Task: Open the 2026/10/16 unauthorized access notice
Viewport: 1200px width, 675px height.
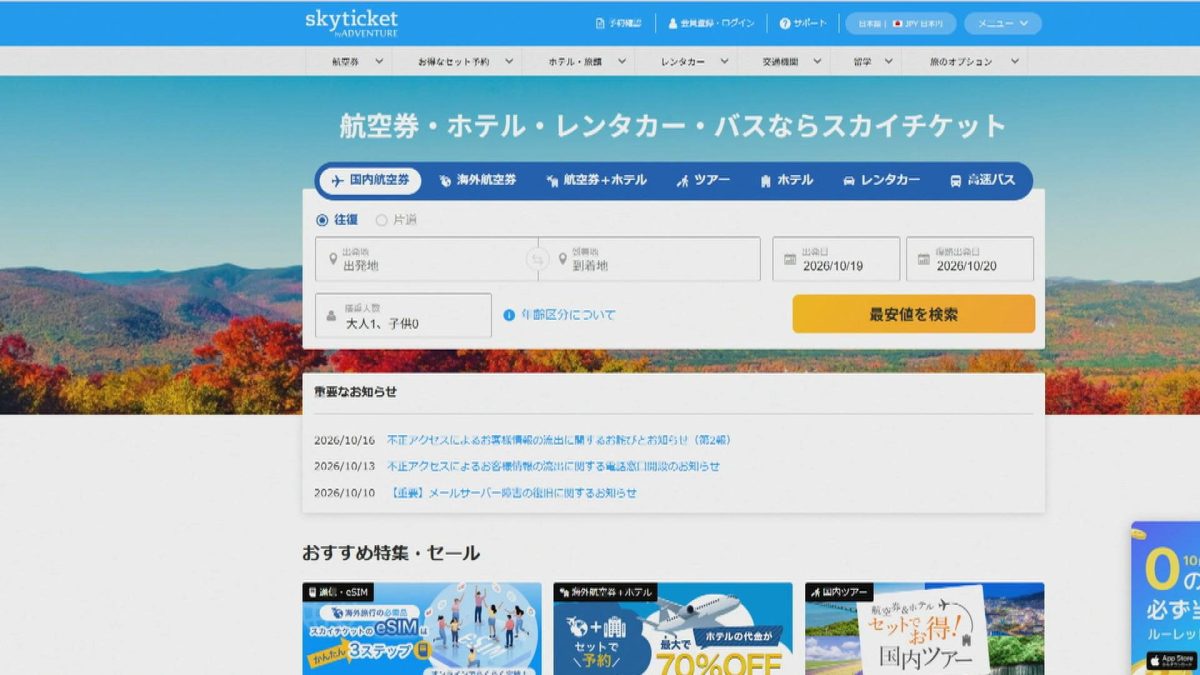Action: click(559, 440)
